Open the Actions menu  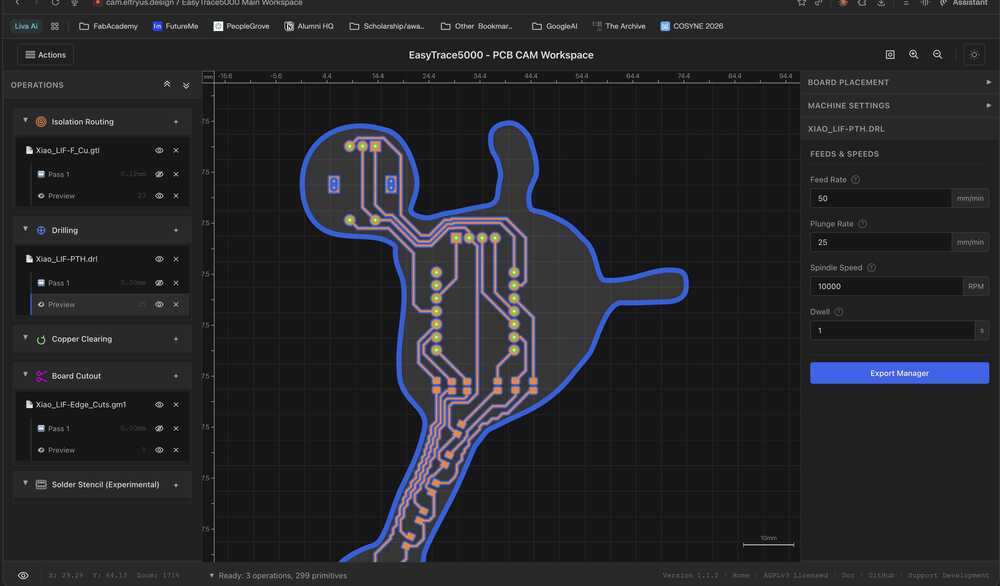45,55
